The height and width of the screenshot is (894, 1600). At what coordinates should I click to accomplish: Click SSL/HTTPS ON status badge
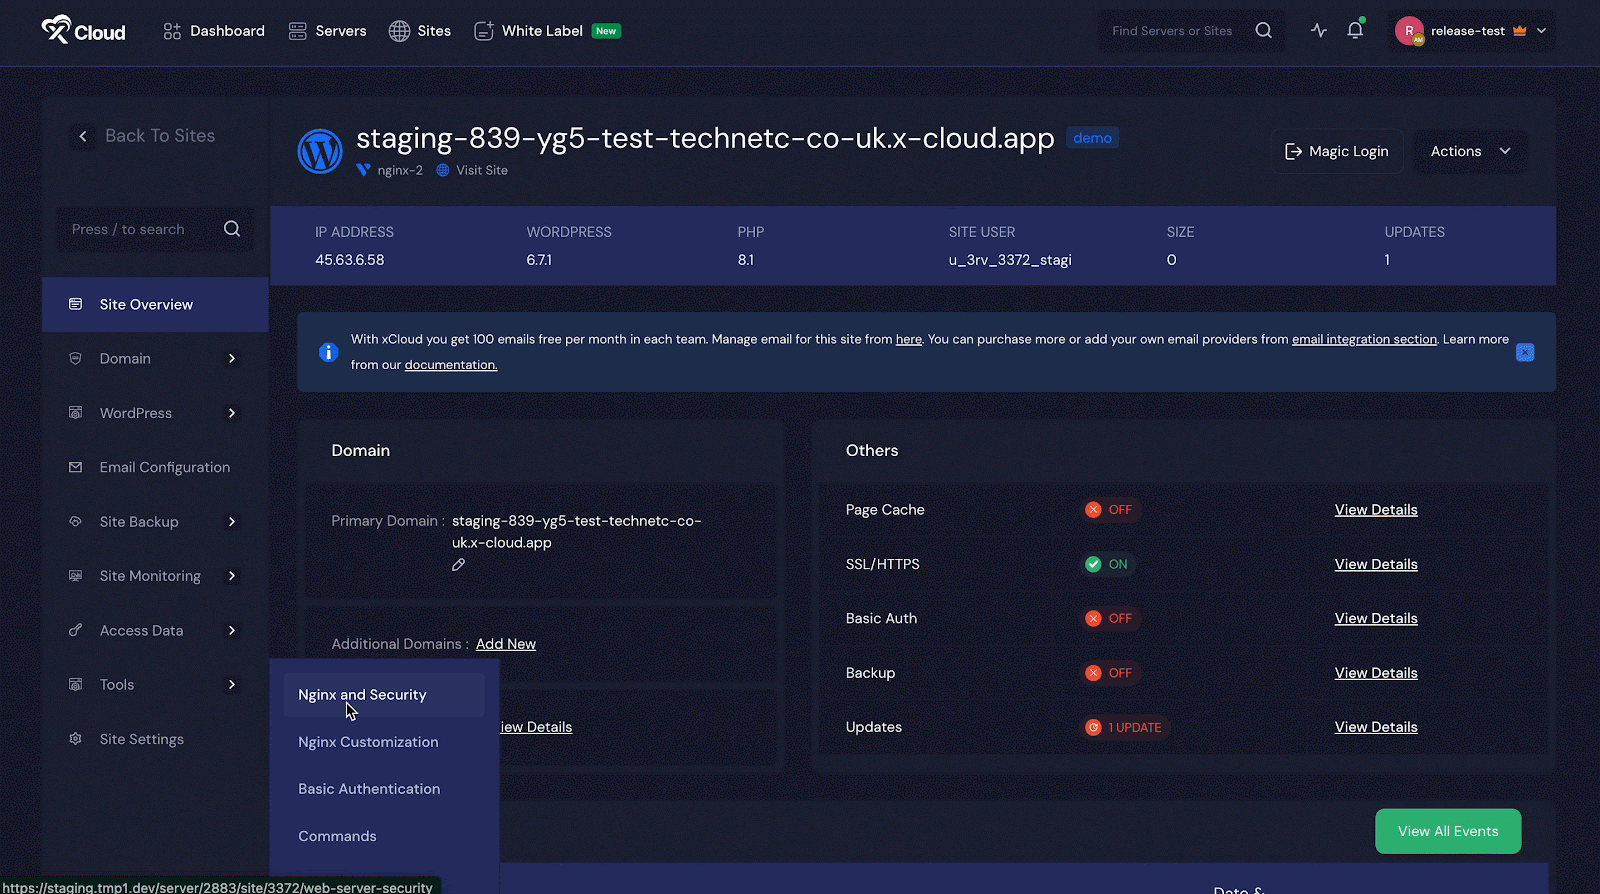(x=1108, y=564)
